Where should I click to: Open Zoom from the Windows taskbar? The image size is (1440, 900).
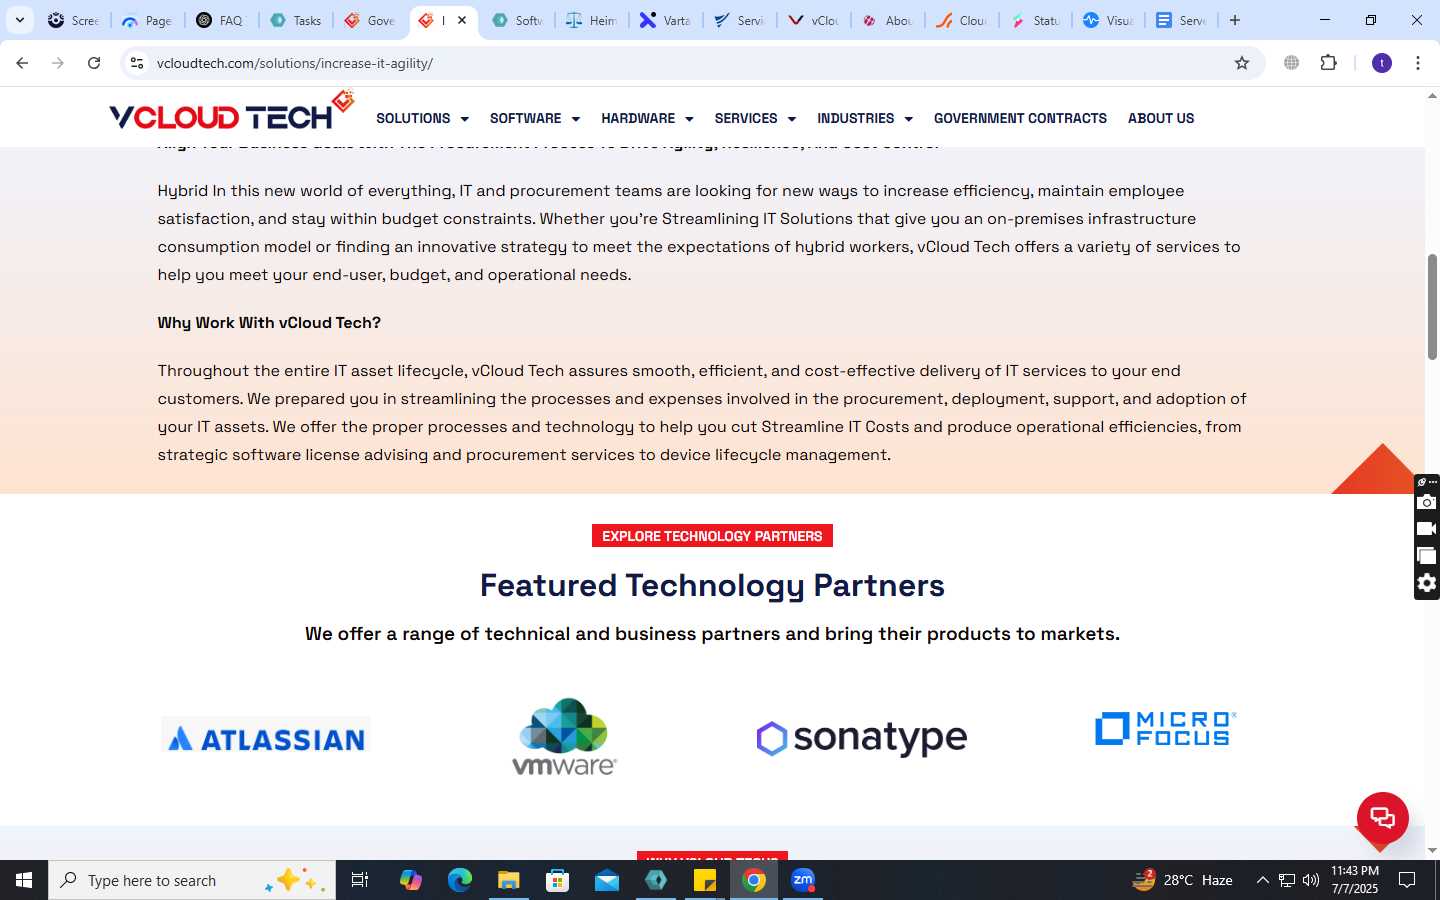(x=803, y=880)
